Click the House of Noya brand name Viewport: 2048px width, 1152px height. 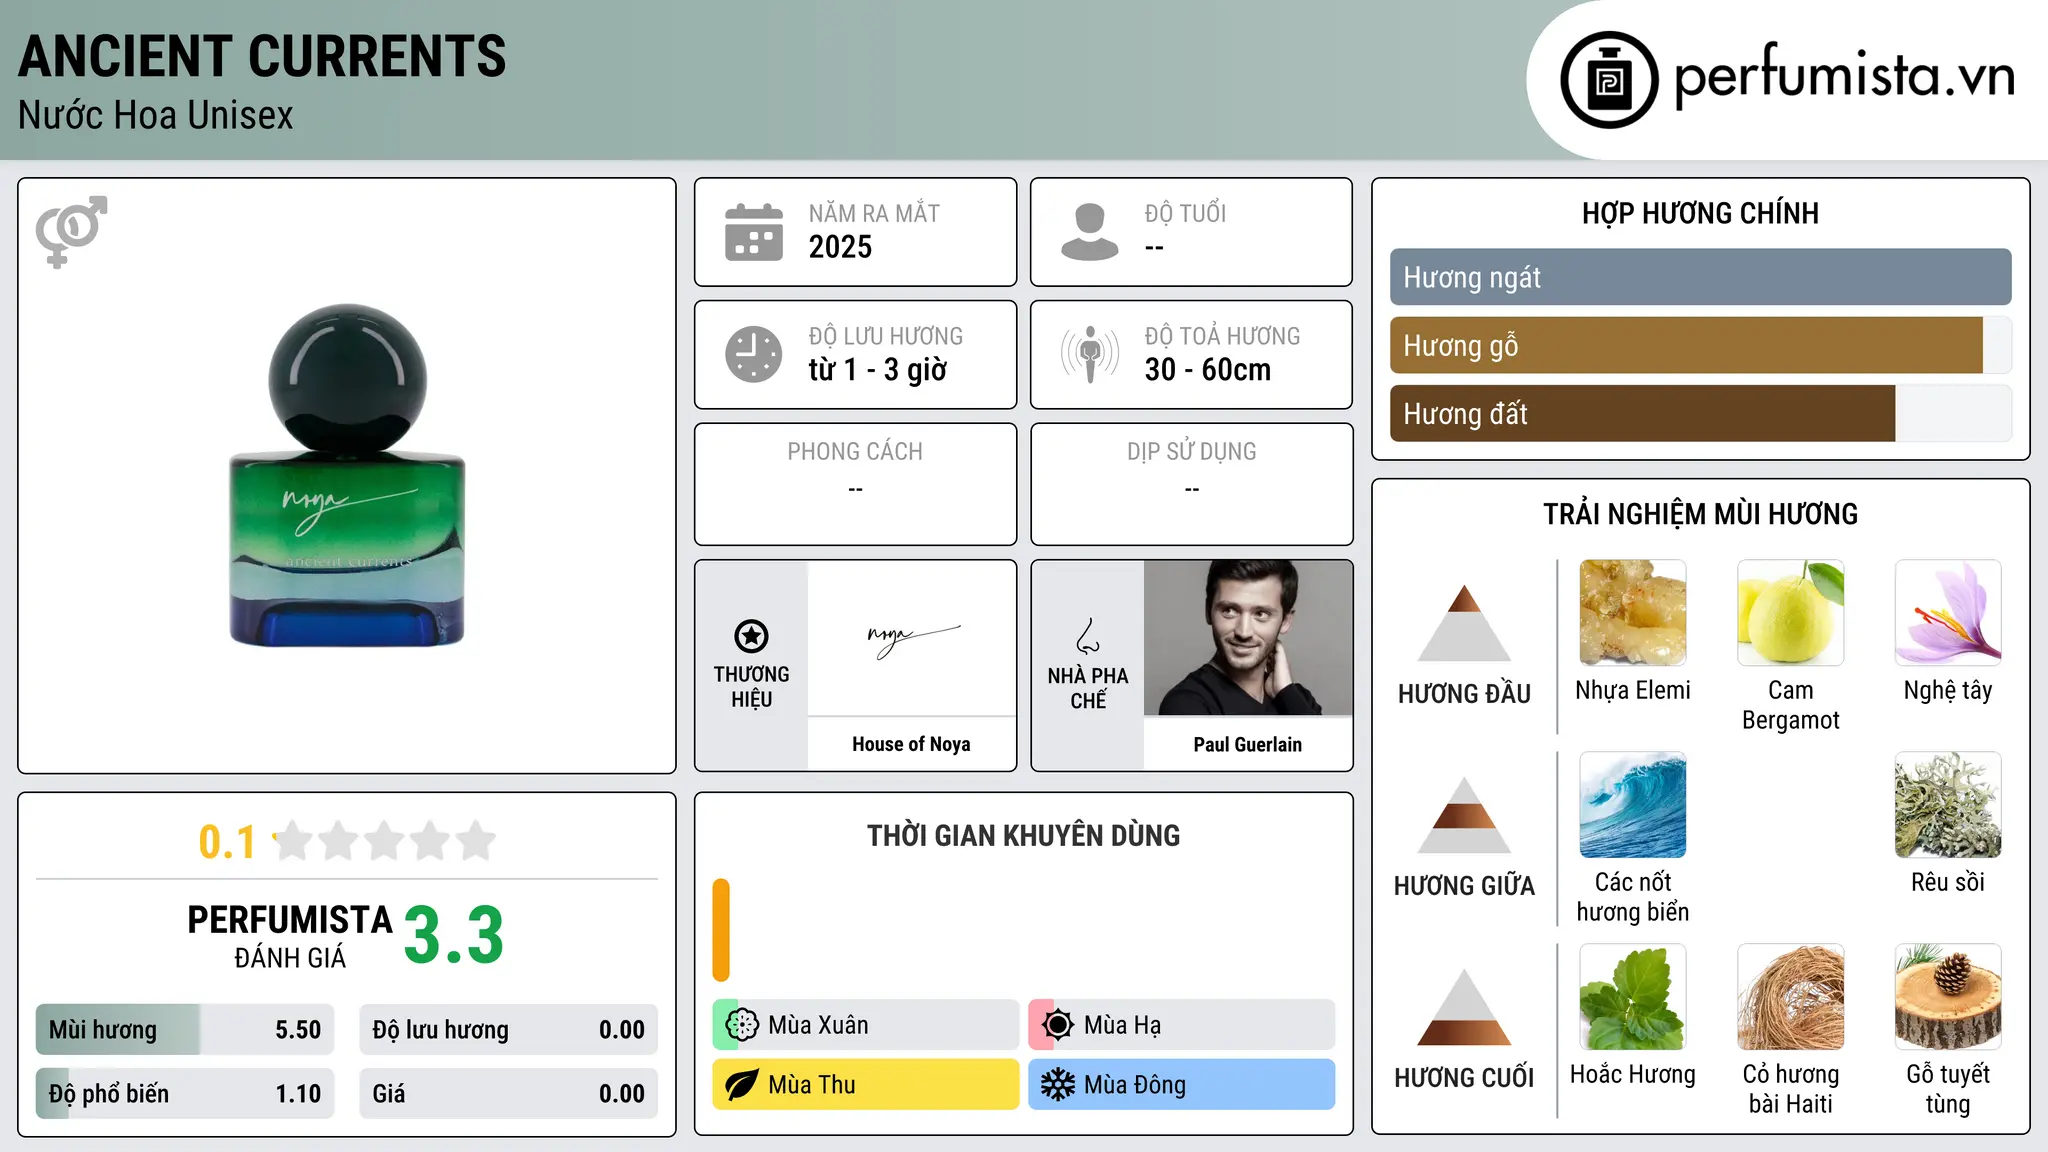[911, 744]
